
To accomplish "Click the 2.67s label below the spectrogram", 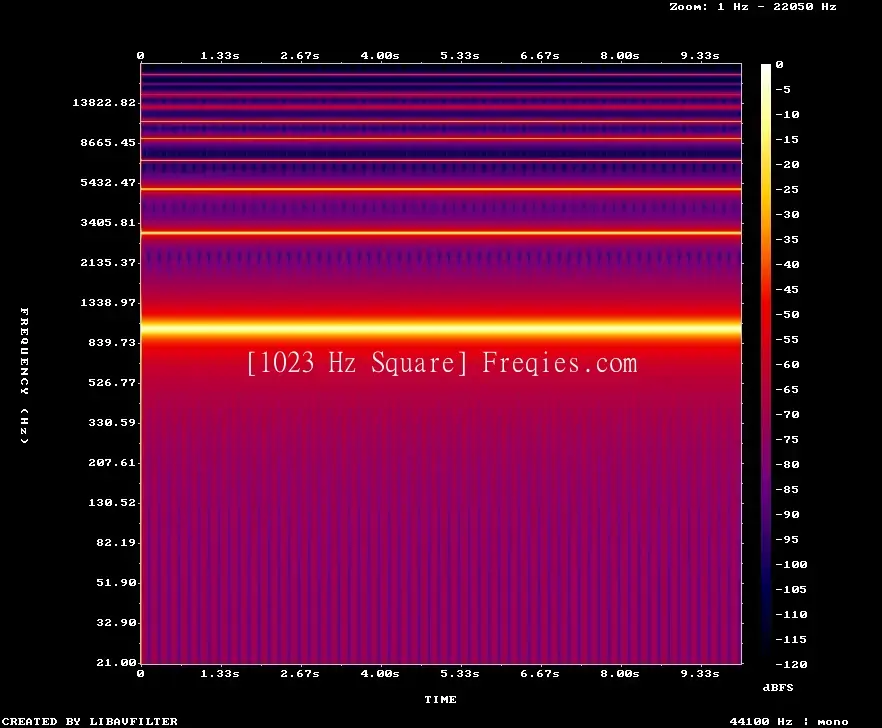I will click(x=300, y=673).
